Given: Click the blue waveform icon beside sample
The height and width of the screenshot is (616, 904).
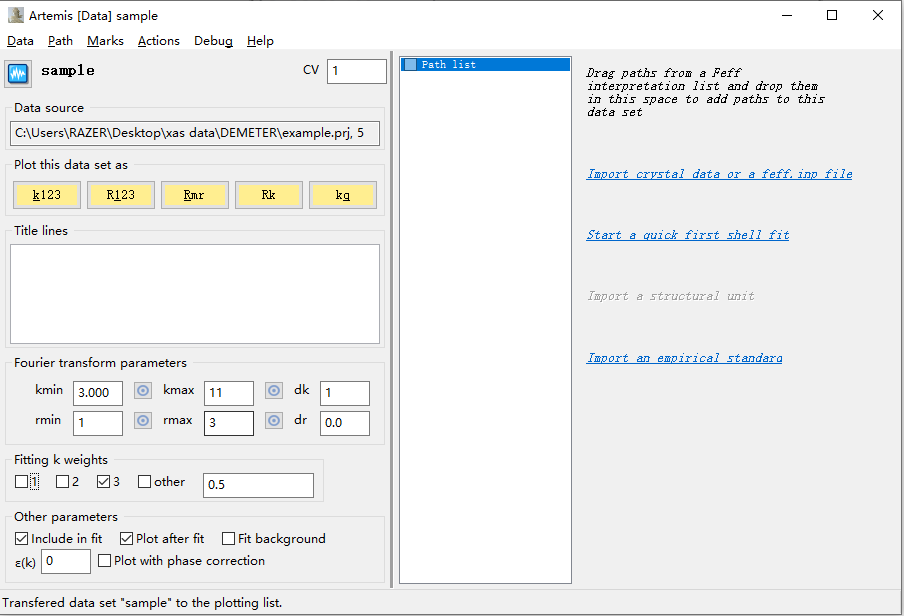Looking at the screenshot, I should pos(18,74).
